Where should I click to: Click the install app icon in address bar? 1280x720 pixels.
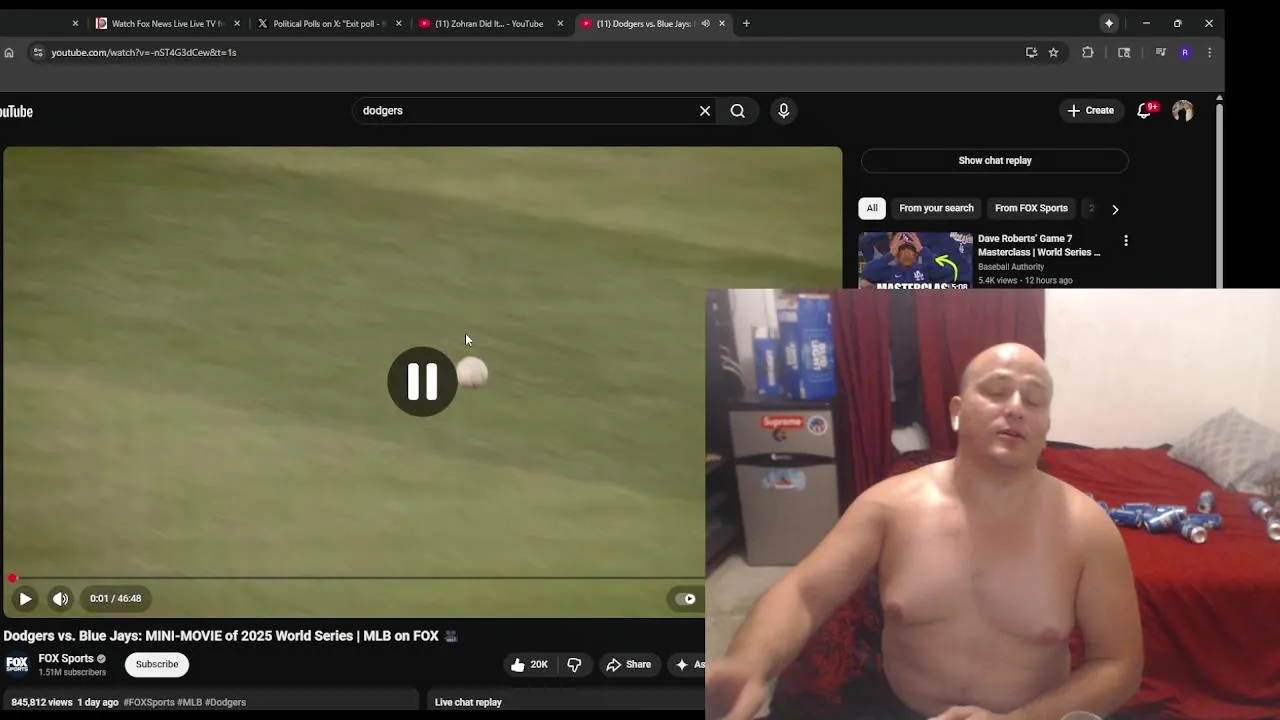(1031, 53)
